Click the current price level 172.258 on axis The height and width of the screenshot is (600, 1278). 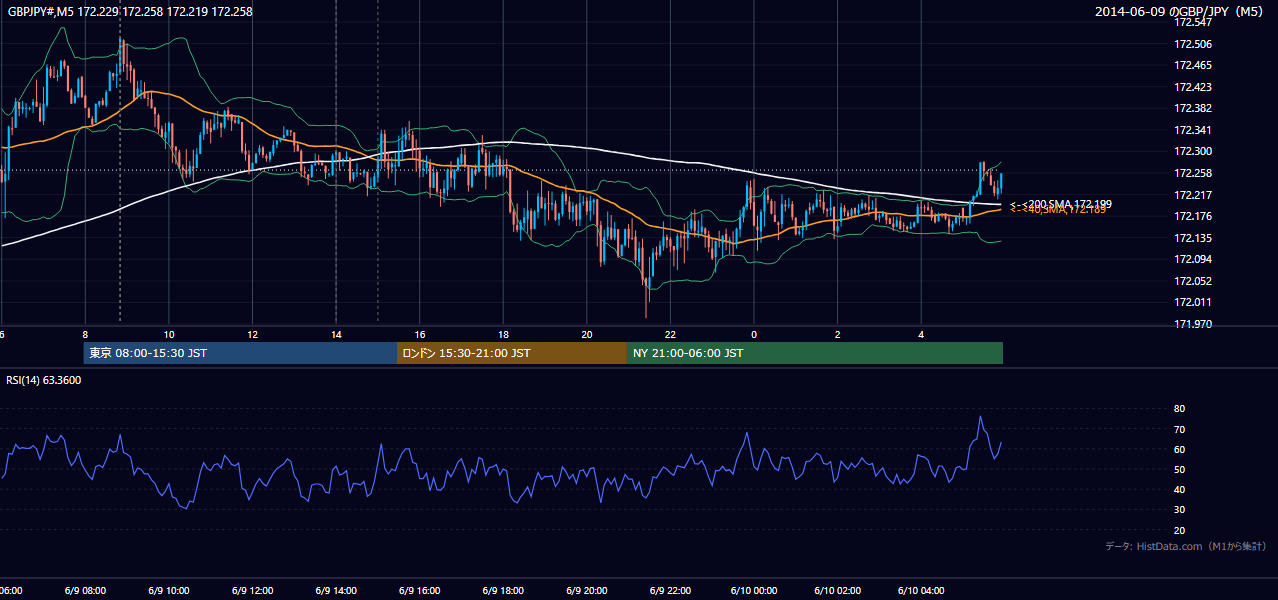[1192, 173]
